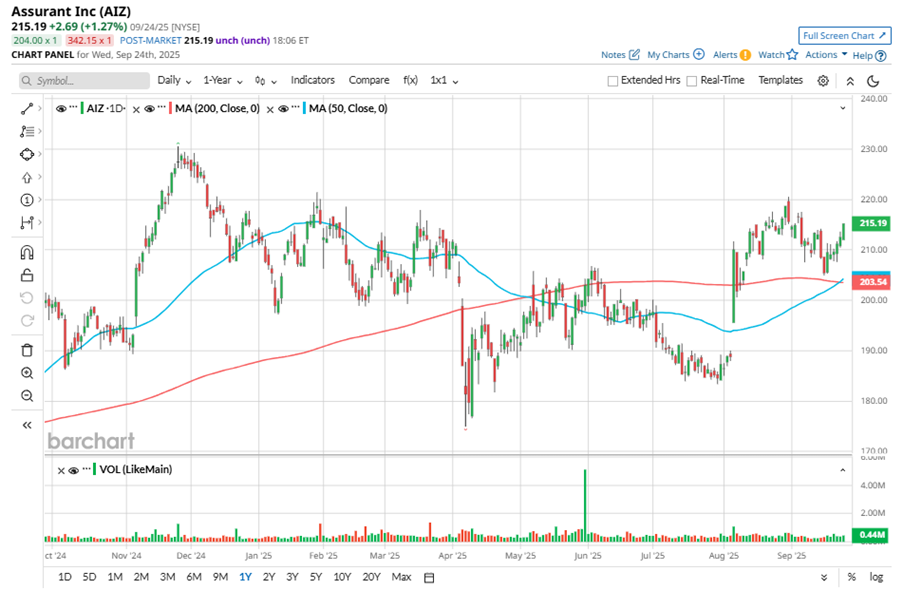This screenshot has height=590, width=903.
Task: Delete drawings with the trash icon
Action: pyautogui.click(x=26, y=350)
